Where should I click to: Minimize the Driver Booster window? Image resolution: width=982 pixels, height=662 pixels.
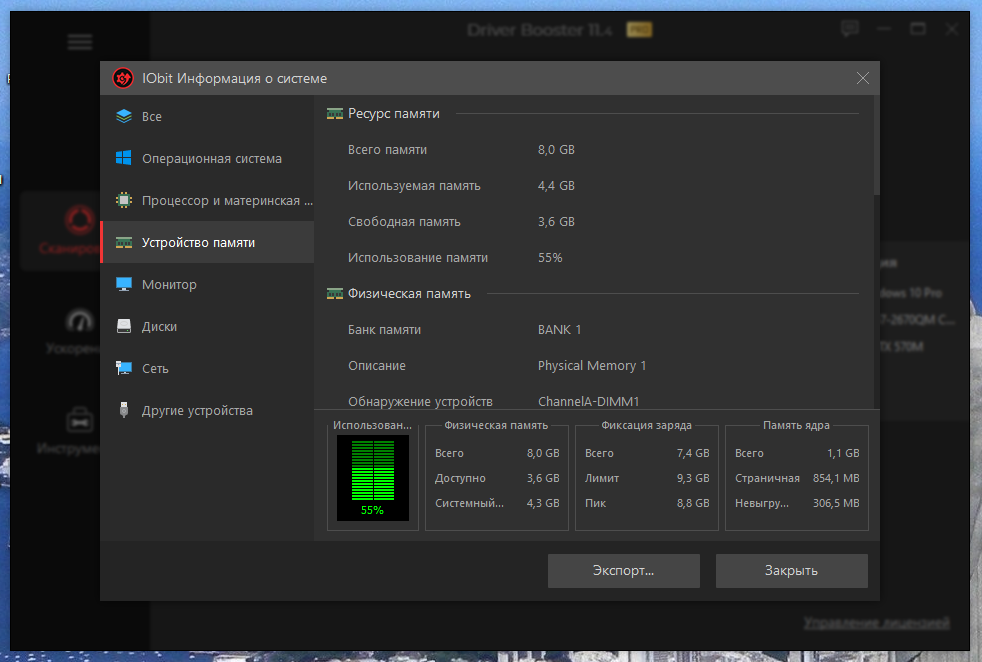click(x=884, y=29)
